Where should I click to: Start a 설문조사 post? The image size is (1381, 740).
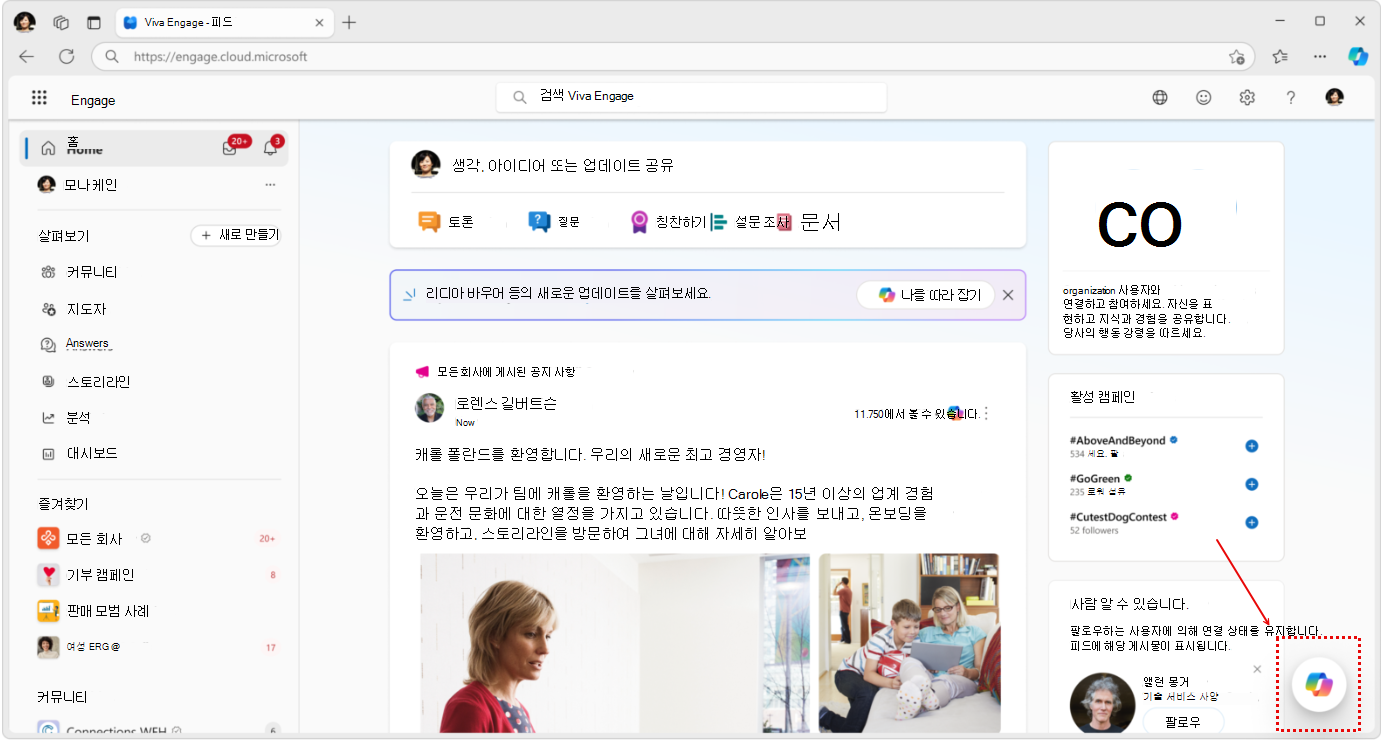(751, 222)
